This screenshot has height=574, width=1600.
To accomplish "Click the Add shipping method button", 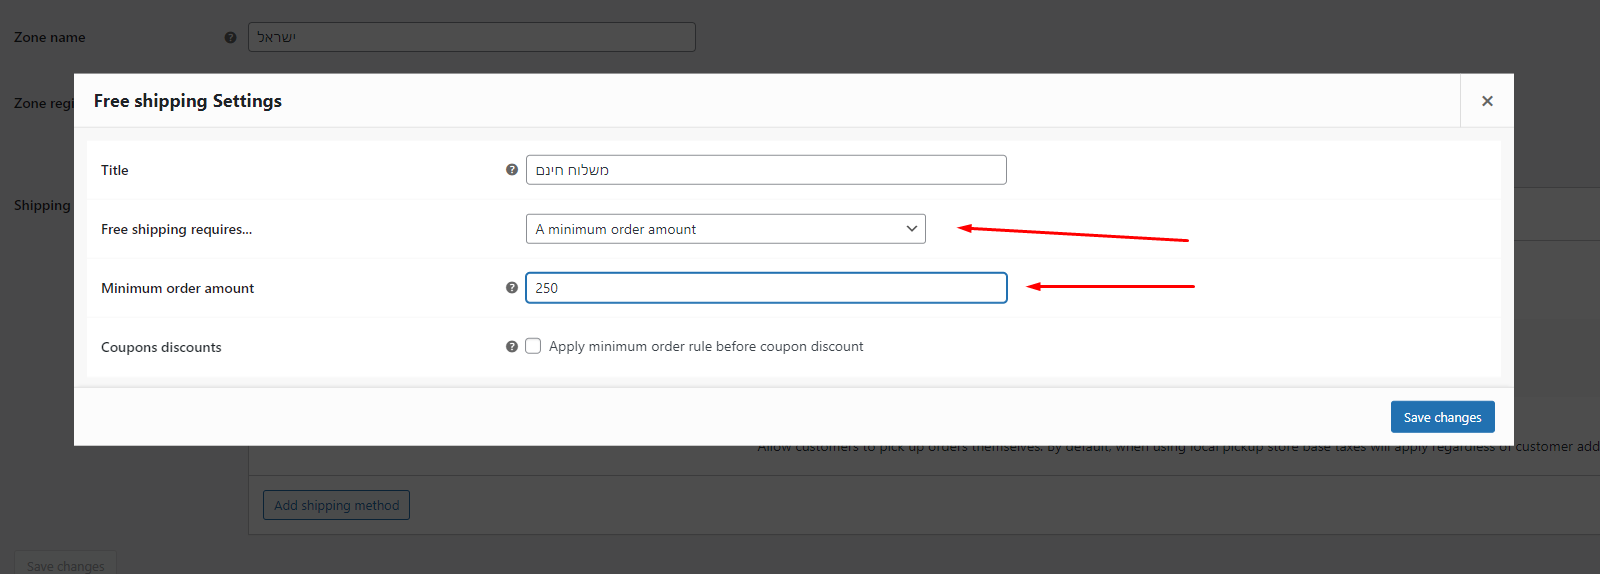I will coord(336,505).
